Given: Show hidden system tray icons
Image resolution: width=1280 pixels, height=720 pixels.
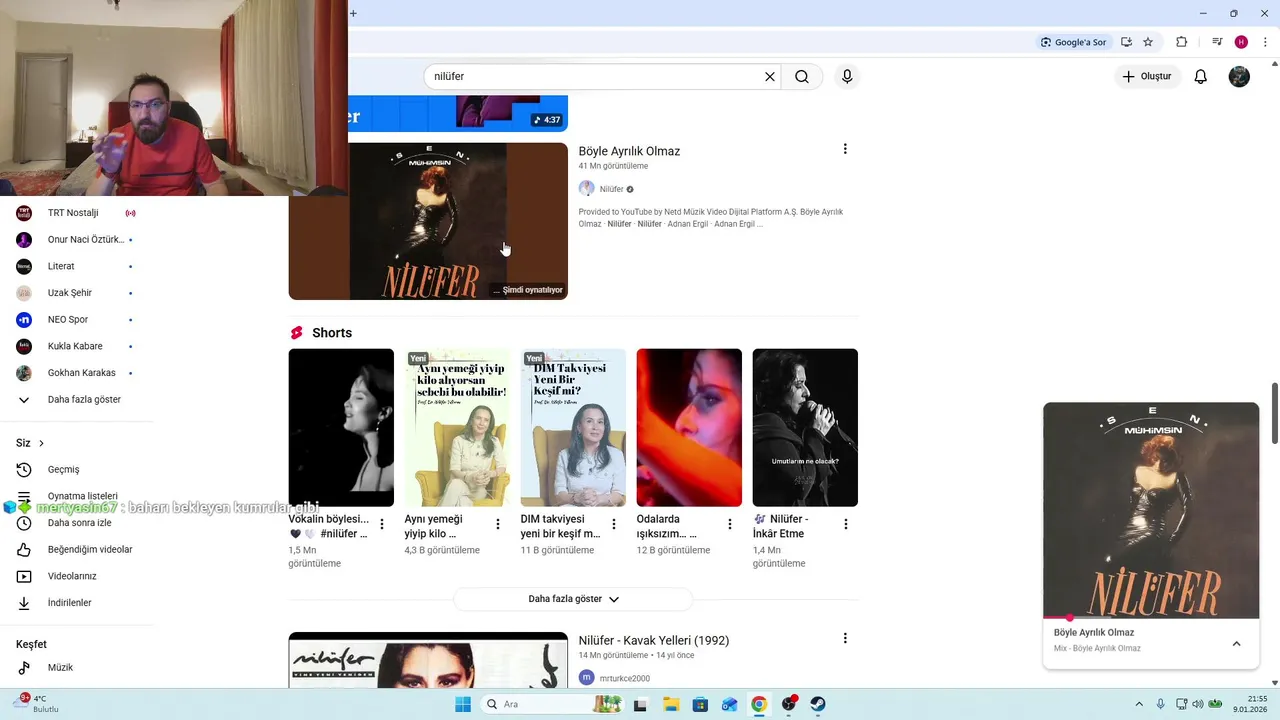Looking at the screenshot, I should coord(1139,704).
